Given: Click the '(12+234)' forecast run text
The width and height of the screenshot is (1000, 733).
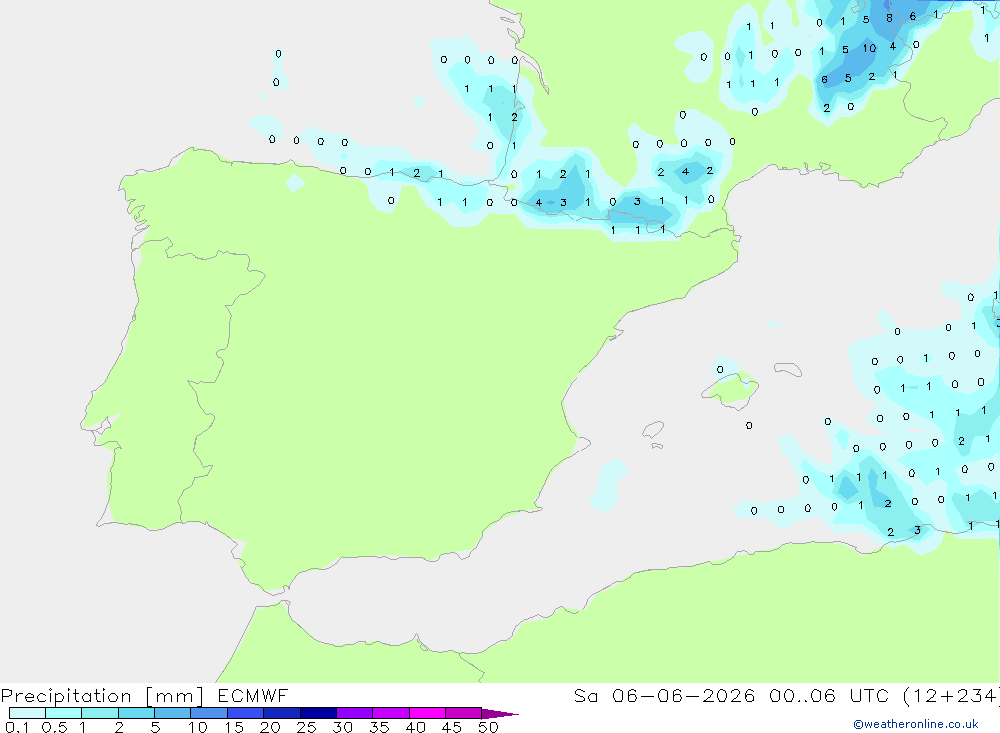Looking at the screenshot, I should point(951,696).
